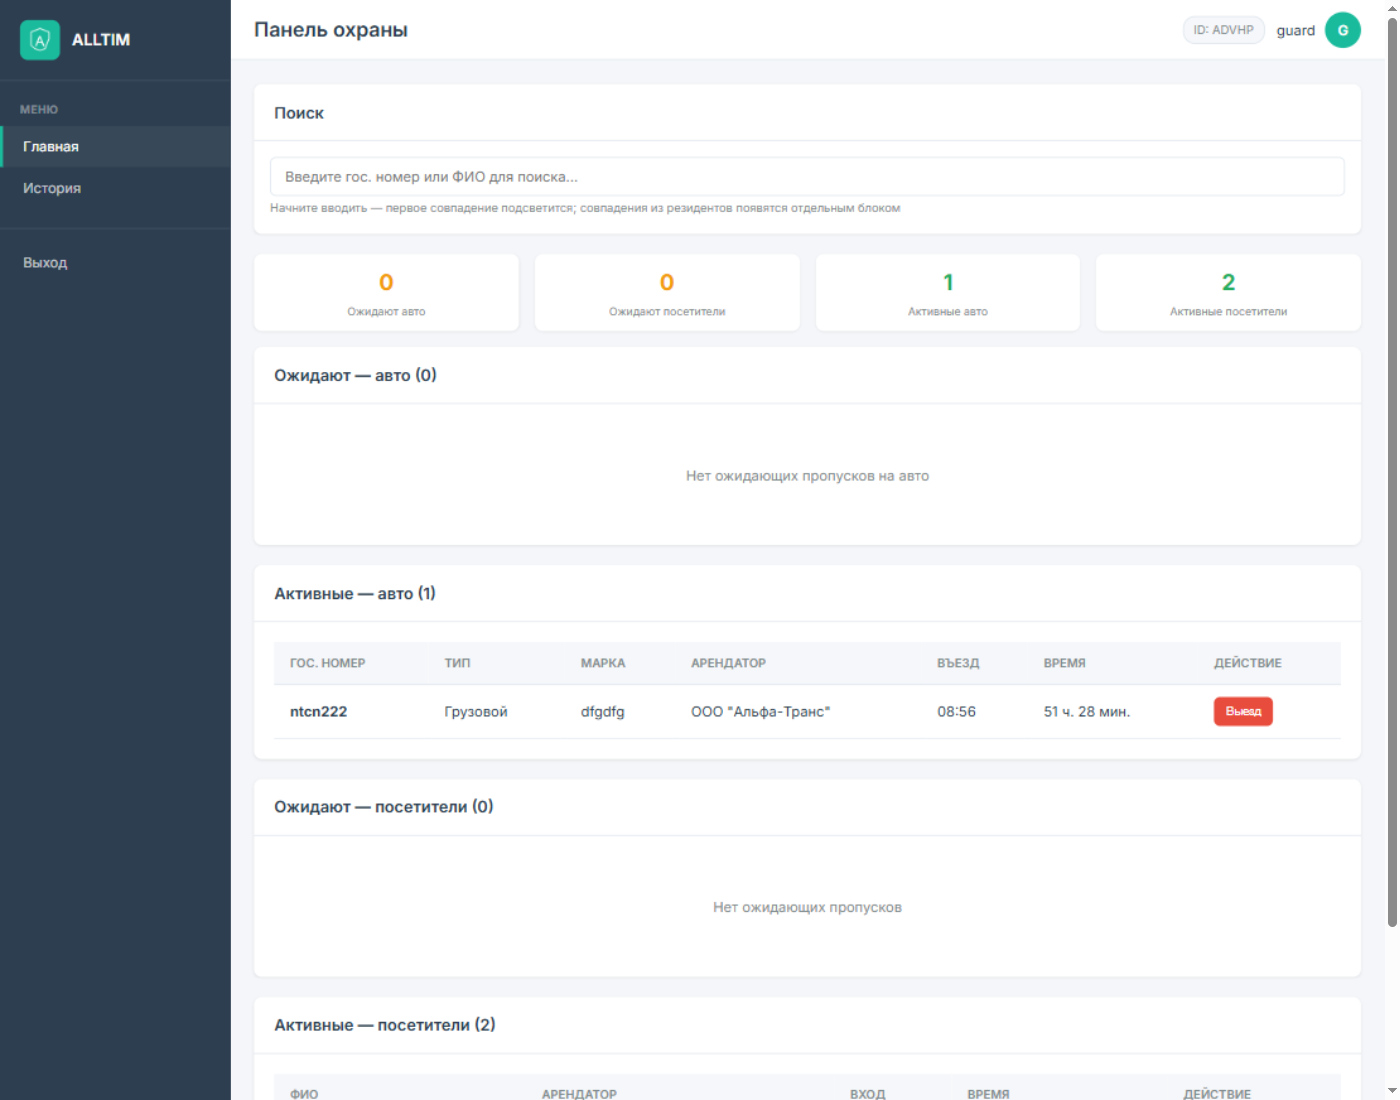Screen dimensions: 1400x1100
Task: Click the scrollbar down arrow
Action: (x=1392, y=1091)
